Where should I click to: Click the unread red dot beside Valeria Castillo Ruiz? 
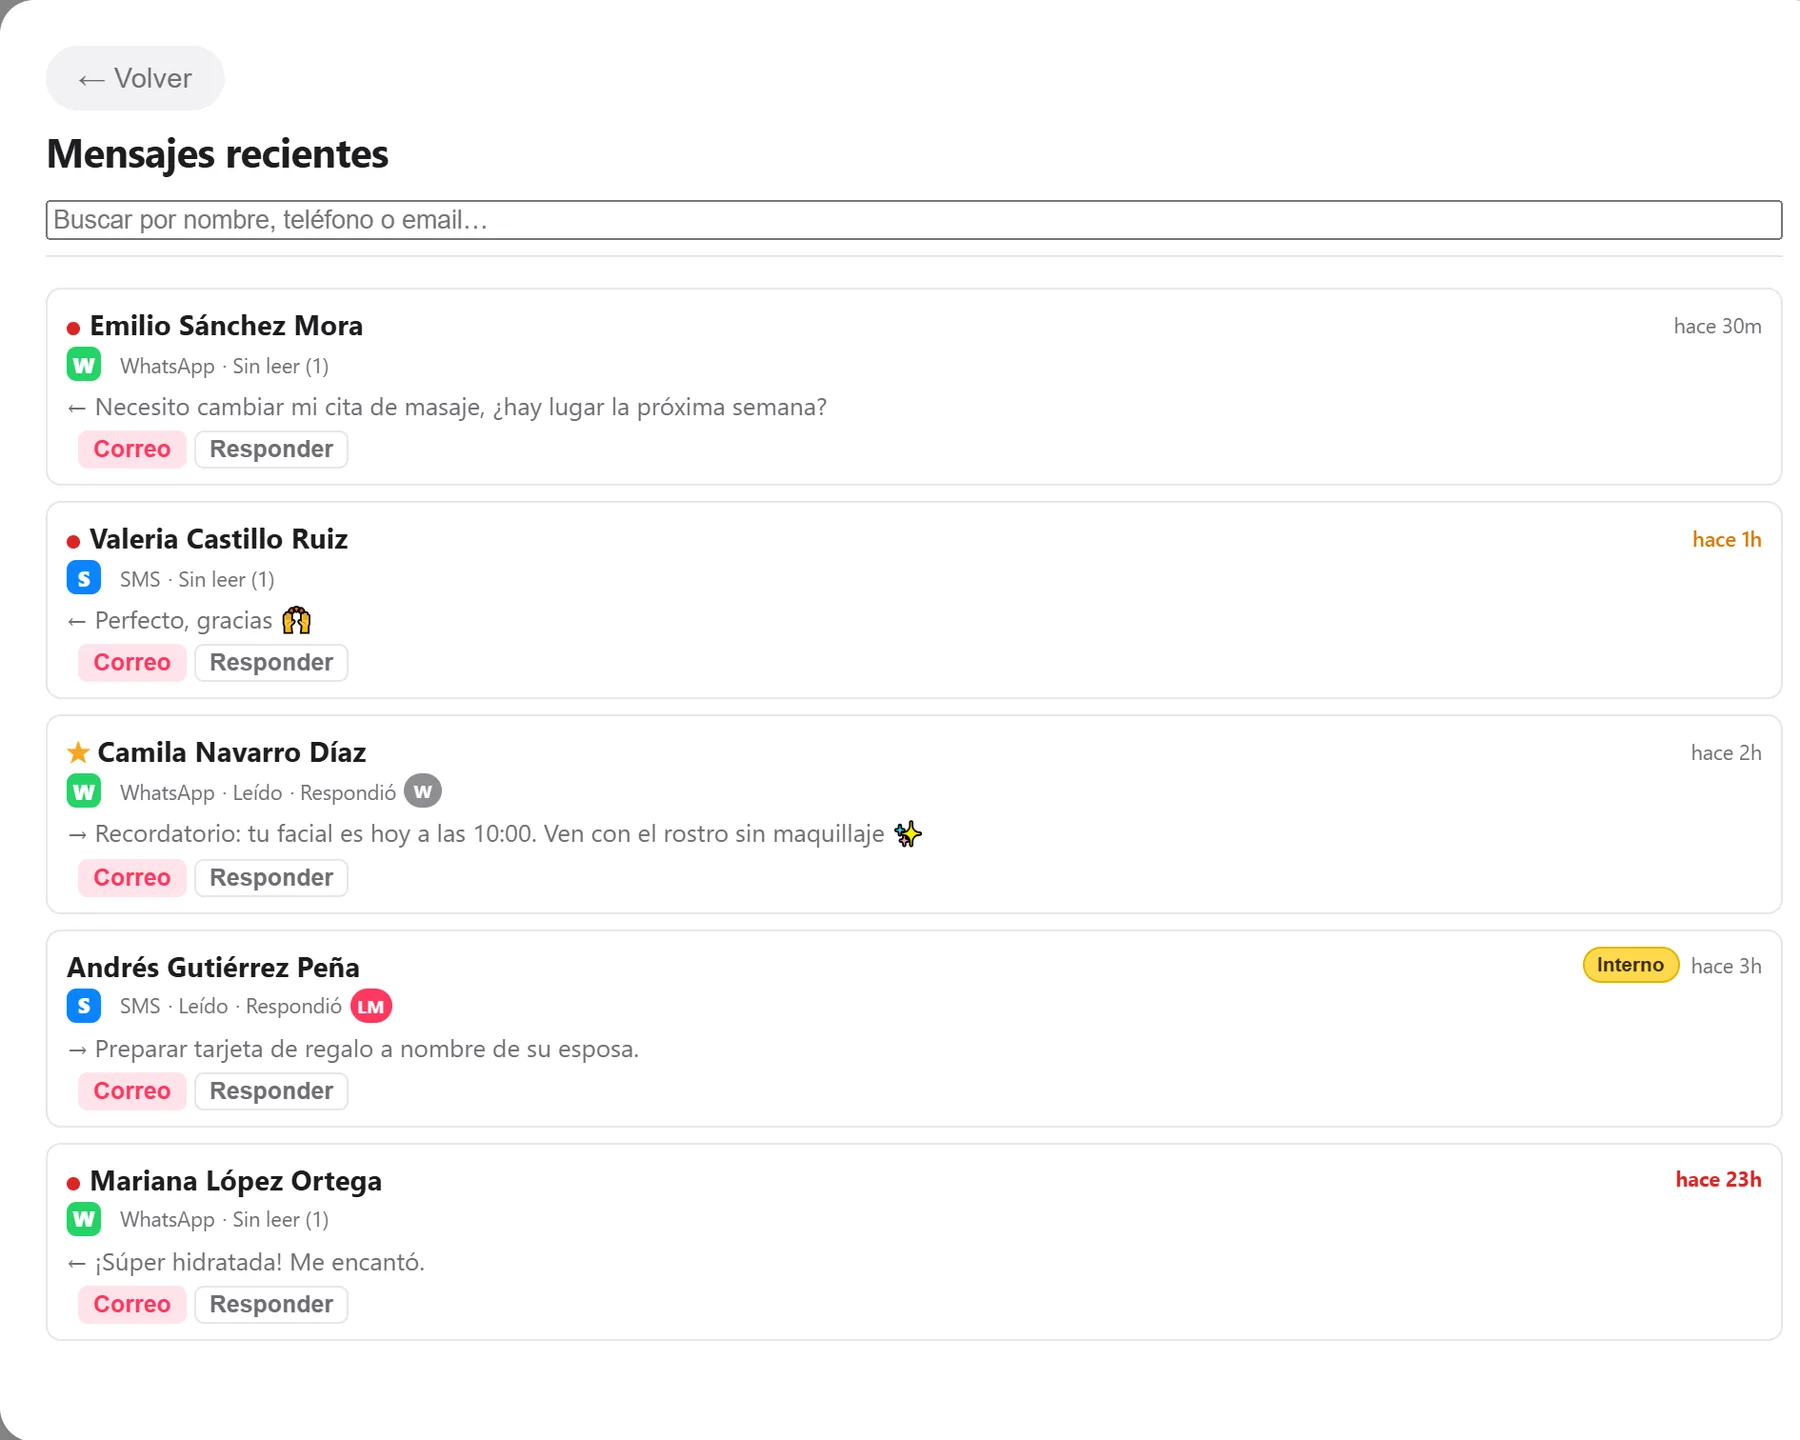[73, 542]
